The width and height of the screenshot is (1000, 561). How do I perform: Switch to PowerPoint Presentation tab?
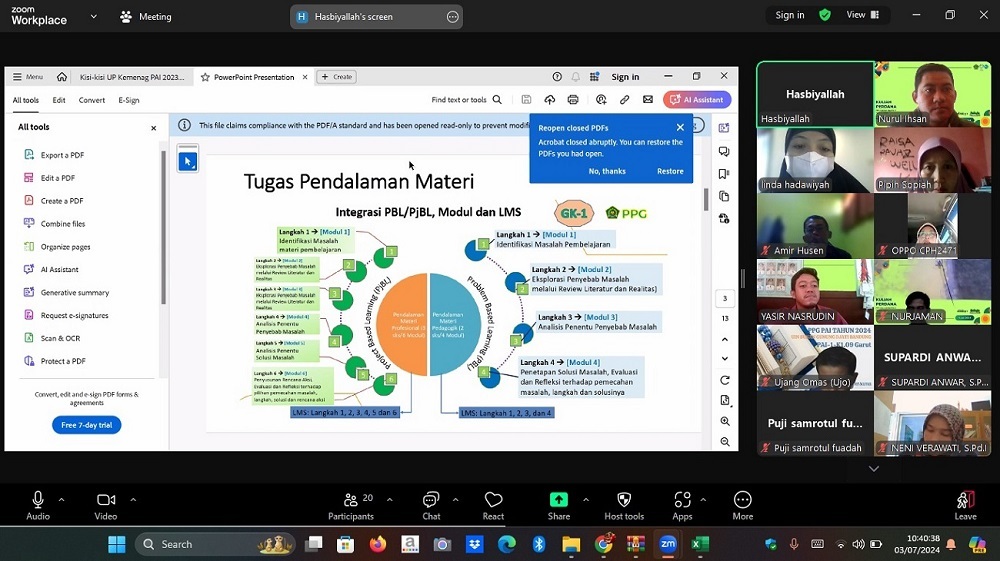click(254, 77)
